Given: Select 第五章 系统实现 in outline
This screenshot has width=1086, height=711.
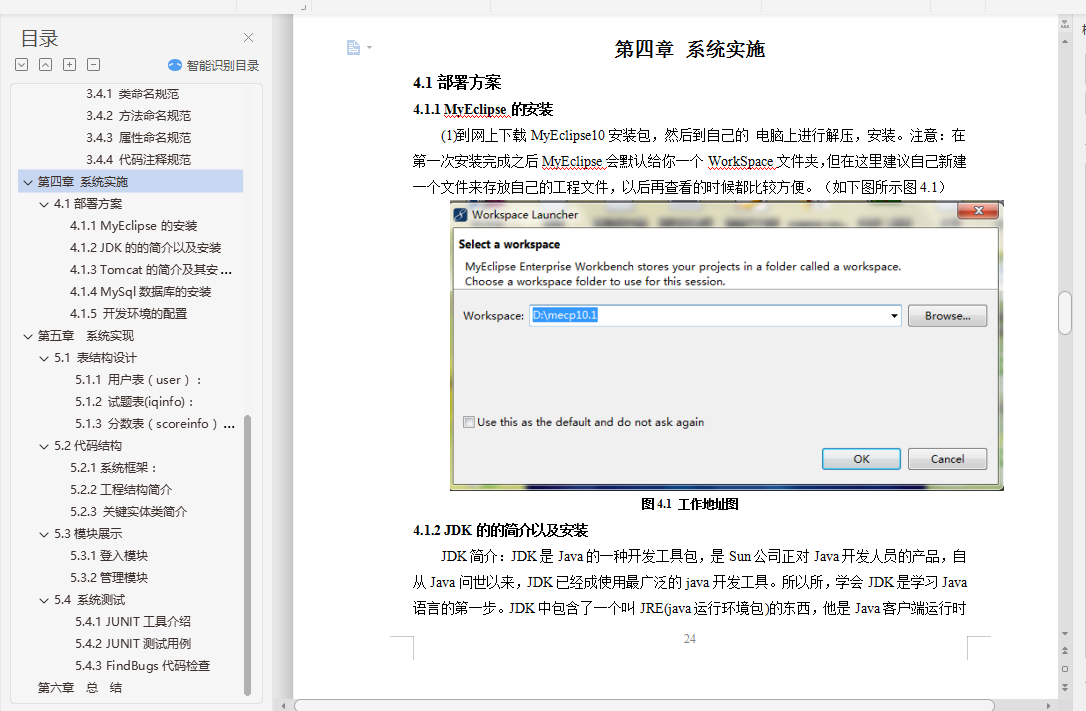Looking at the screenshot, I should [x=86, y=336].
